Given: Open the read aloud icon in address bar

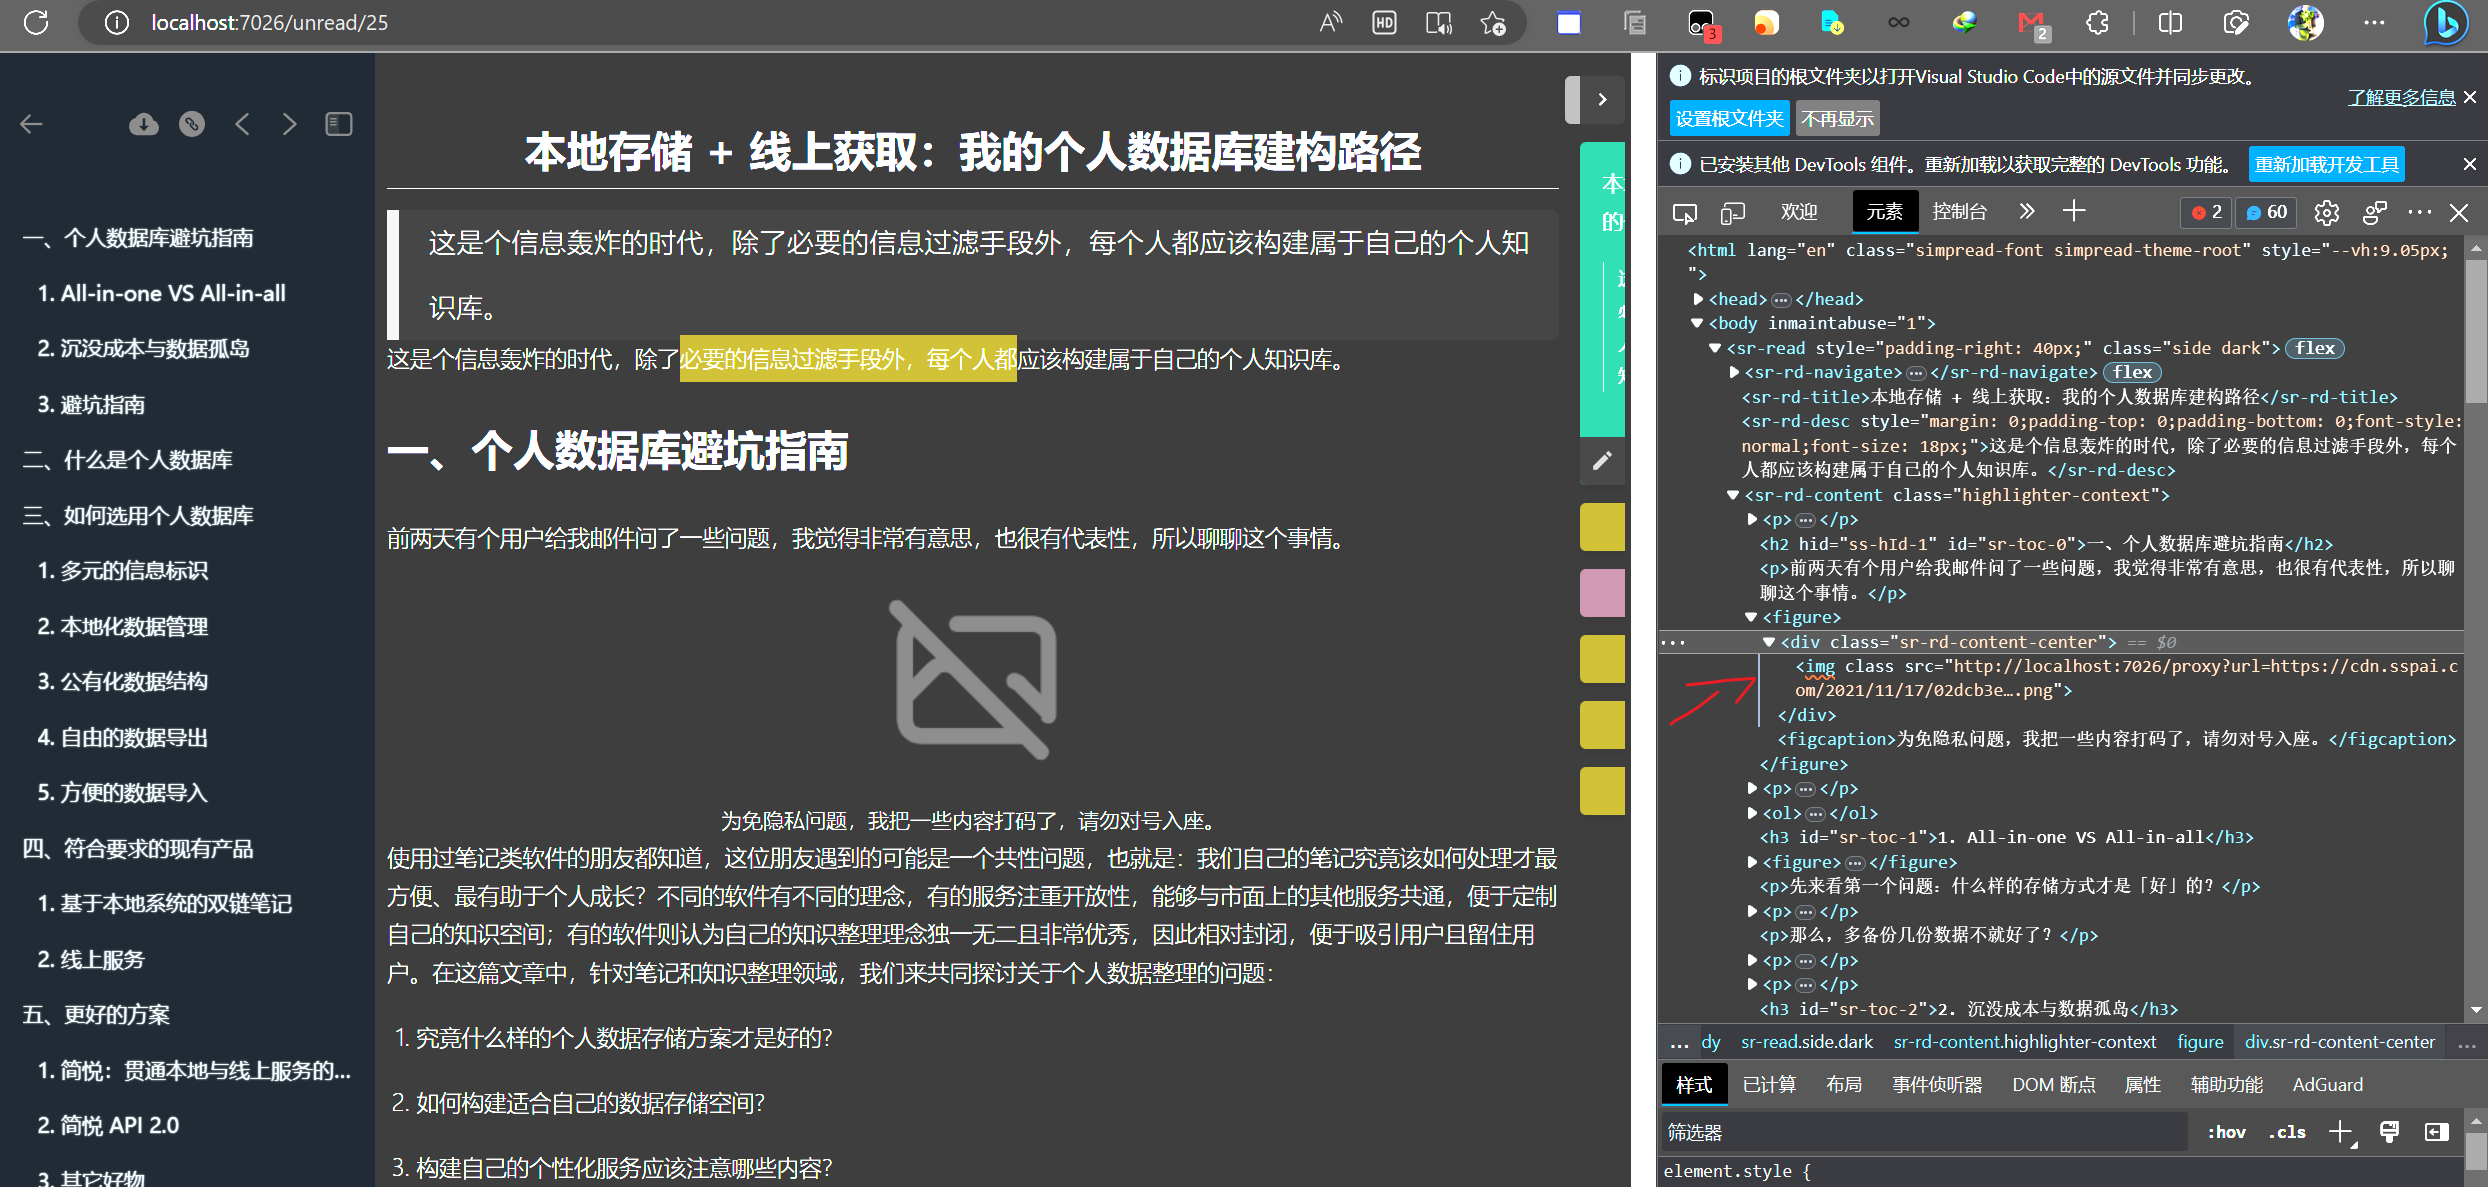Looking at the screenshot, I should (x=1331, y=22).
